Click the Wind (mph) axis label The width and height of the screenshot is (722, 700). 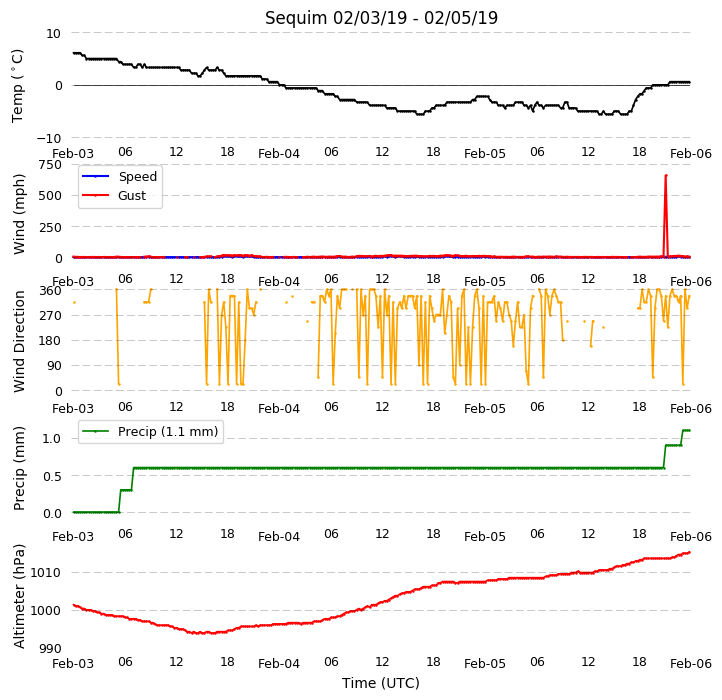pos(18,214)
